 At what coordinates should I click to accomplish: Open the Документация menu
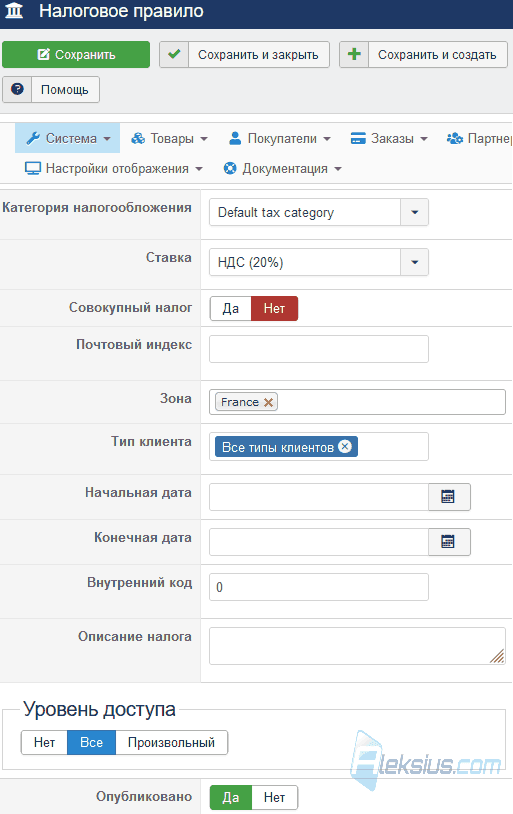282,168
